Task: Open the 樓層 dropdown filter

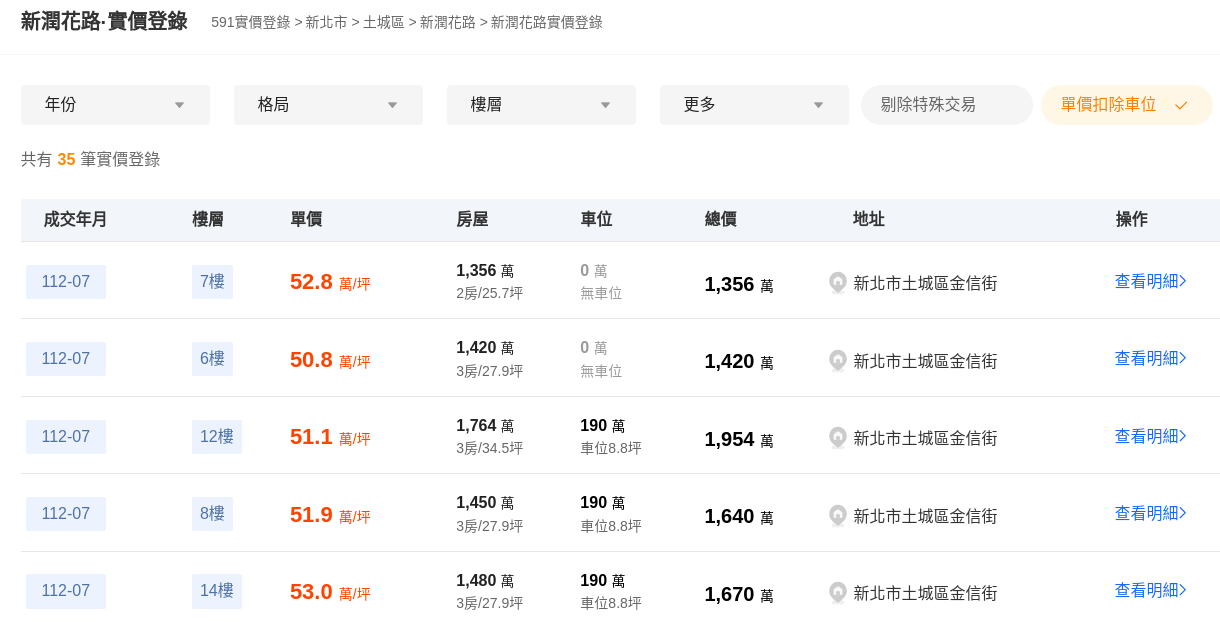Action: click(x=541, y=105)
